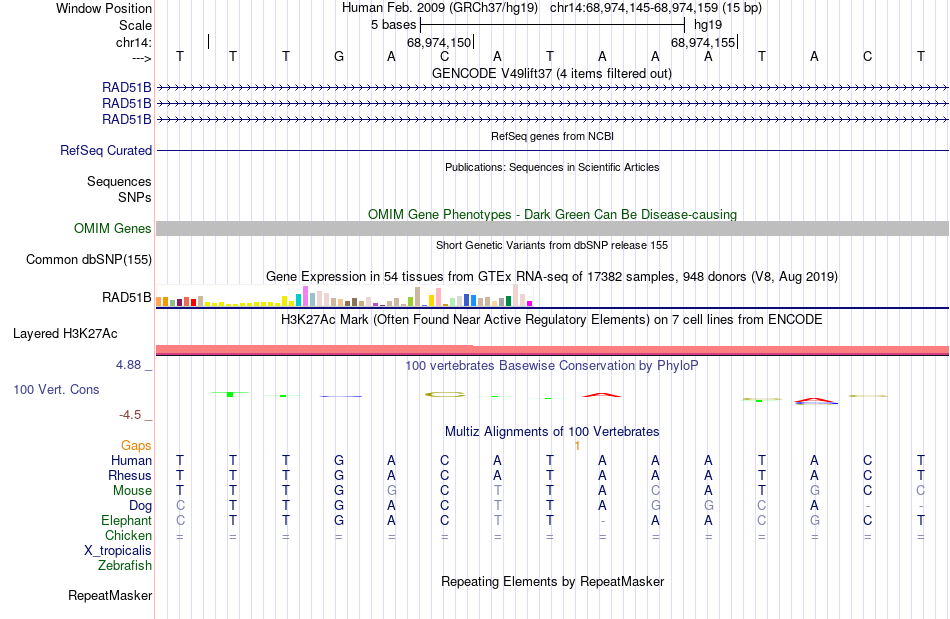Open the H3K27Ac Mark ENCODE track title
The width and height of the screenshot is (950, 619).
(552, 319)
